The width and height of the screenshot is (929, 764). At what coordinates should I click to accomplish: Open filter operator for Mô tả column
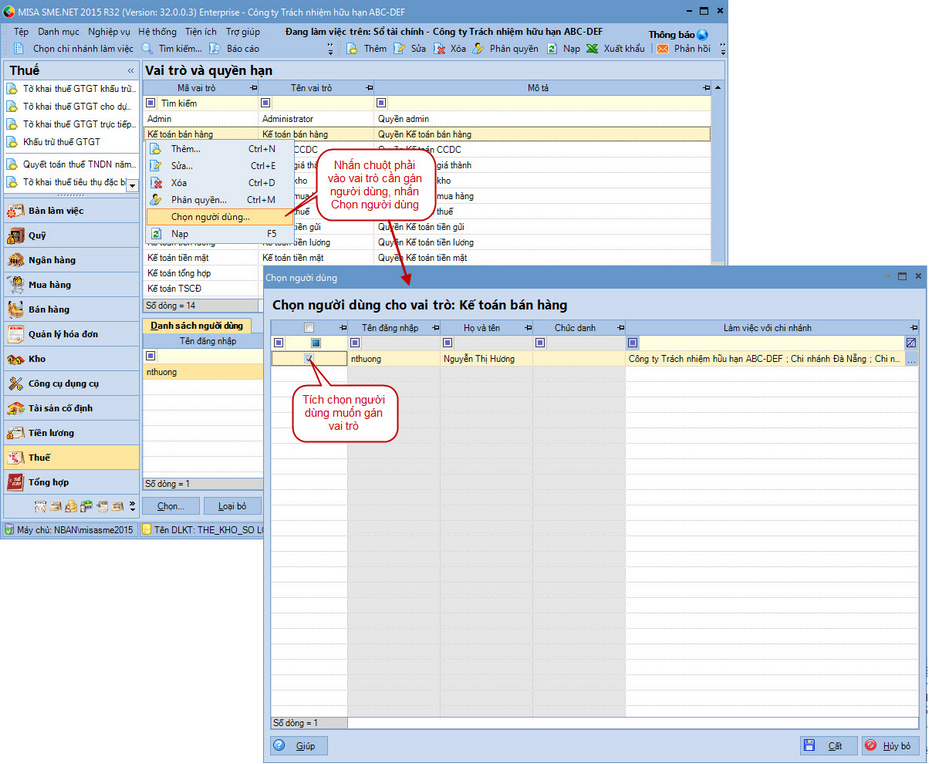381,103
